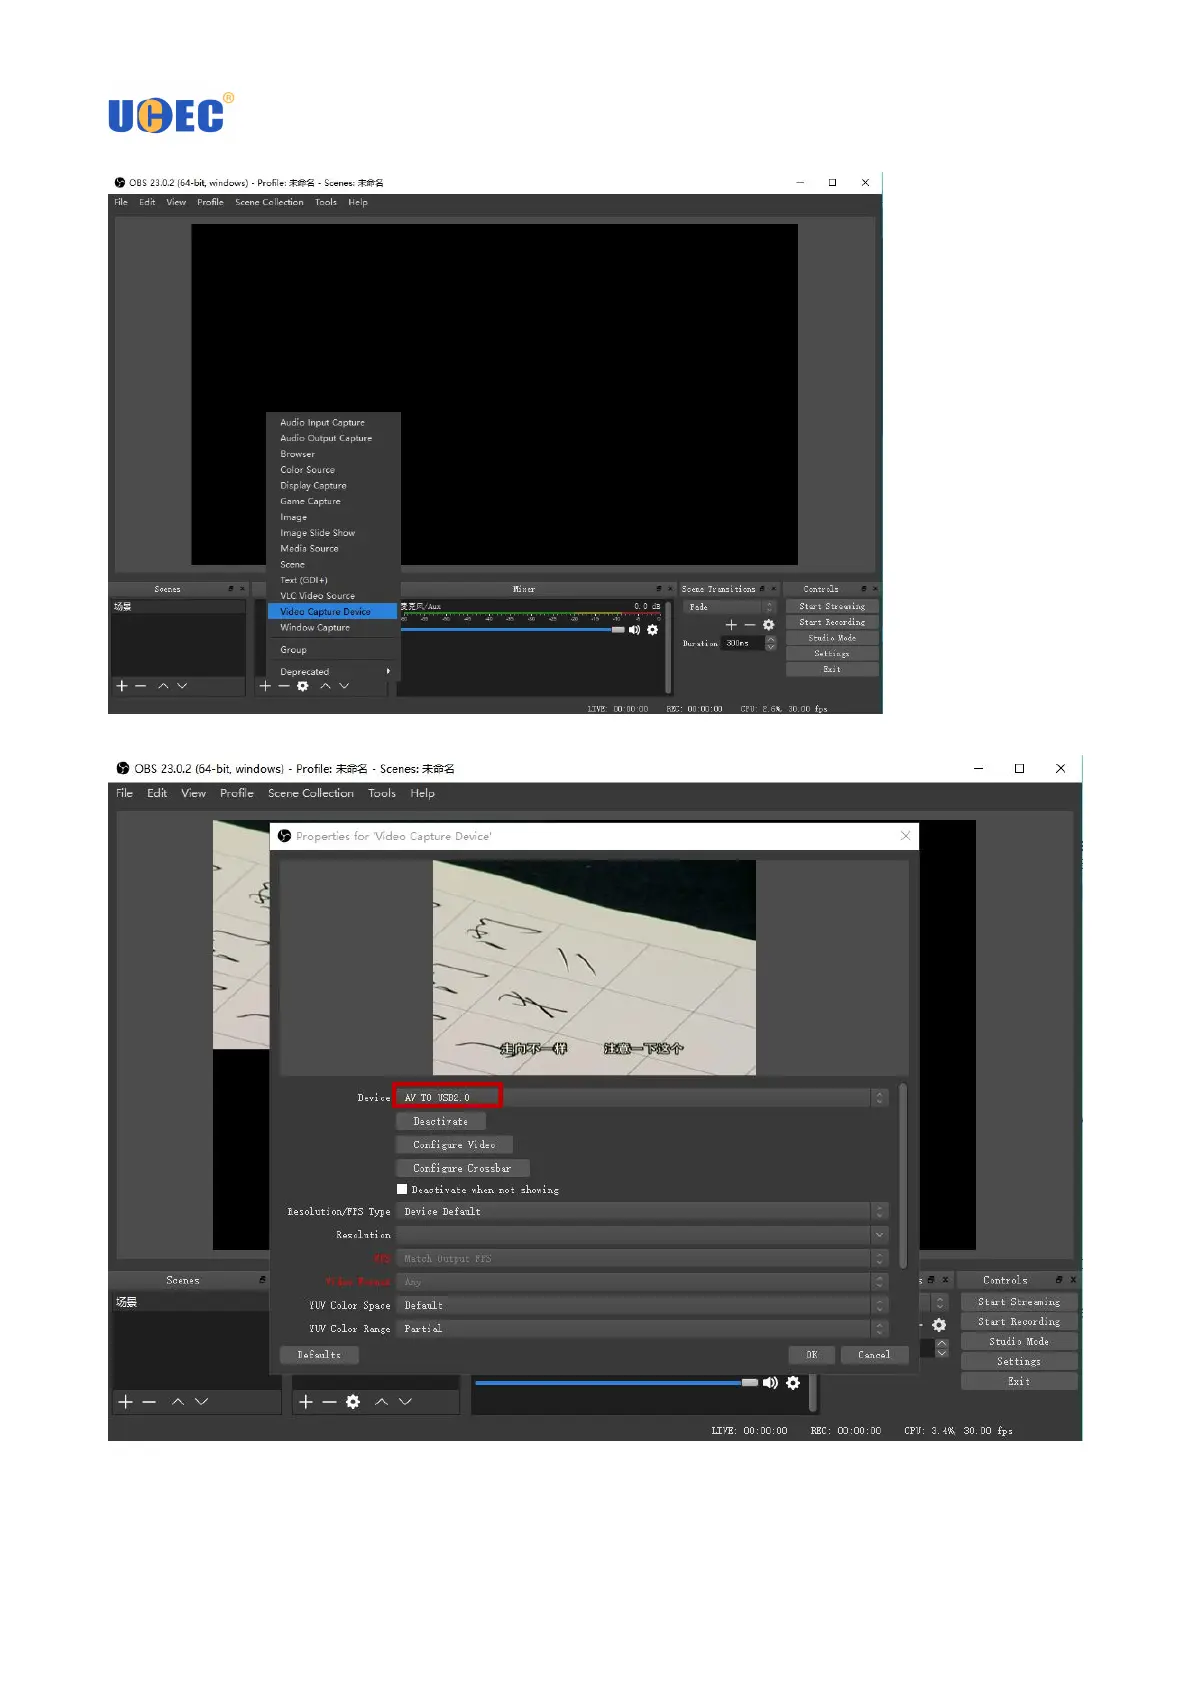
Task: Expand the Deprecated submenu in source menu
Action: 334,672
